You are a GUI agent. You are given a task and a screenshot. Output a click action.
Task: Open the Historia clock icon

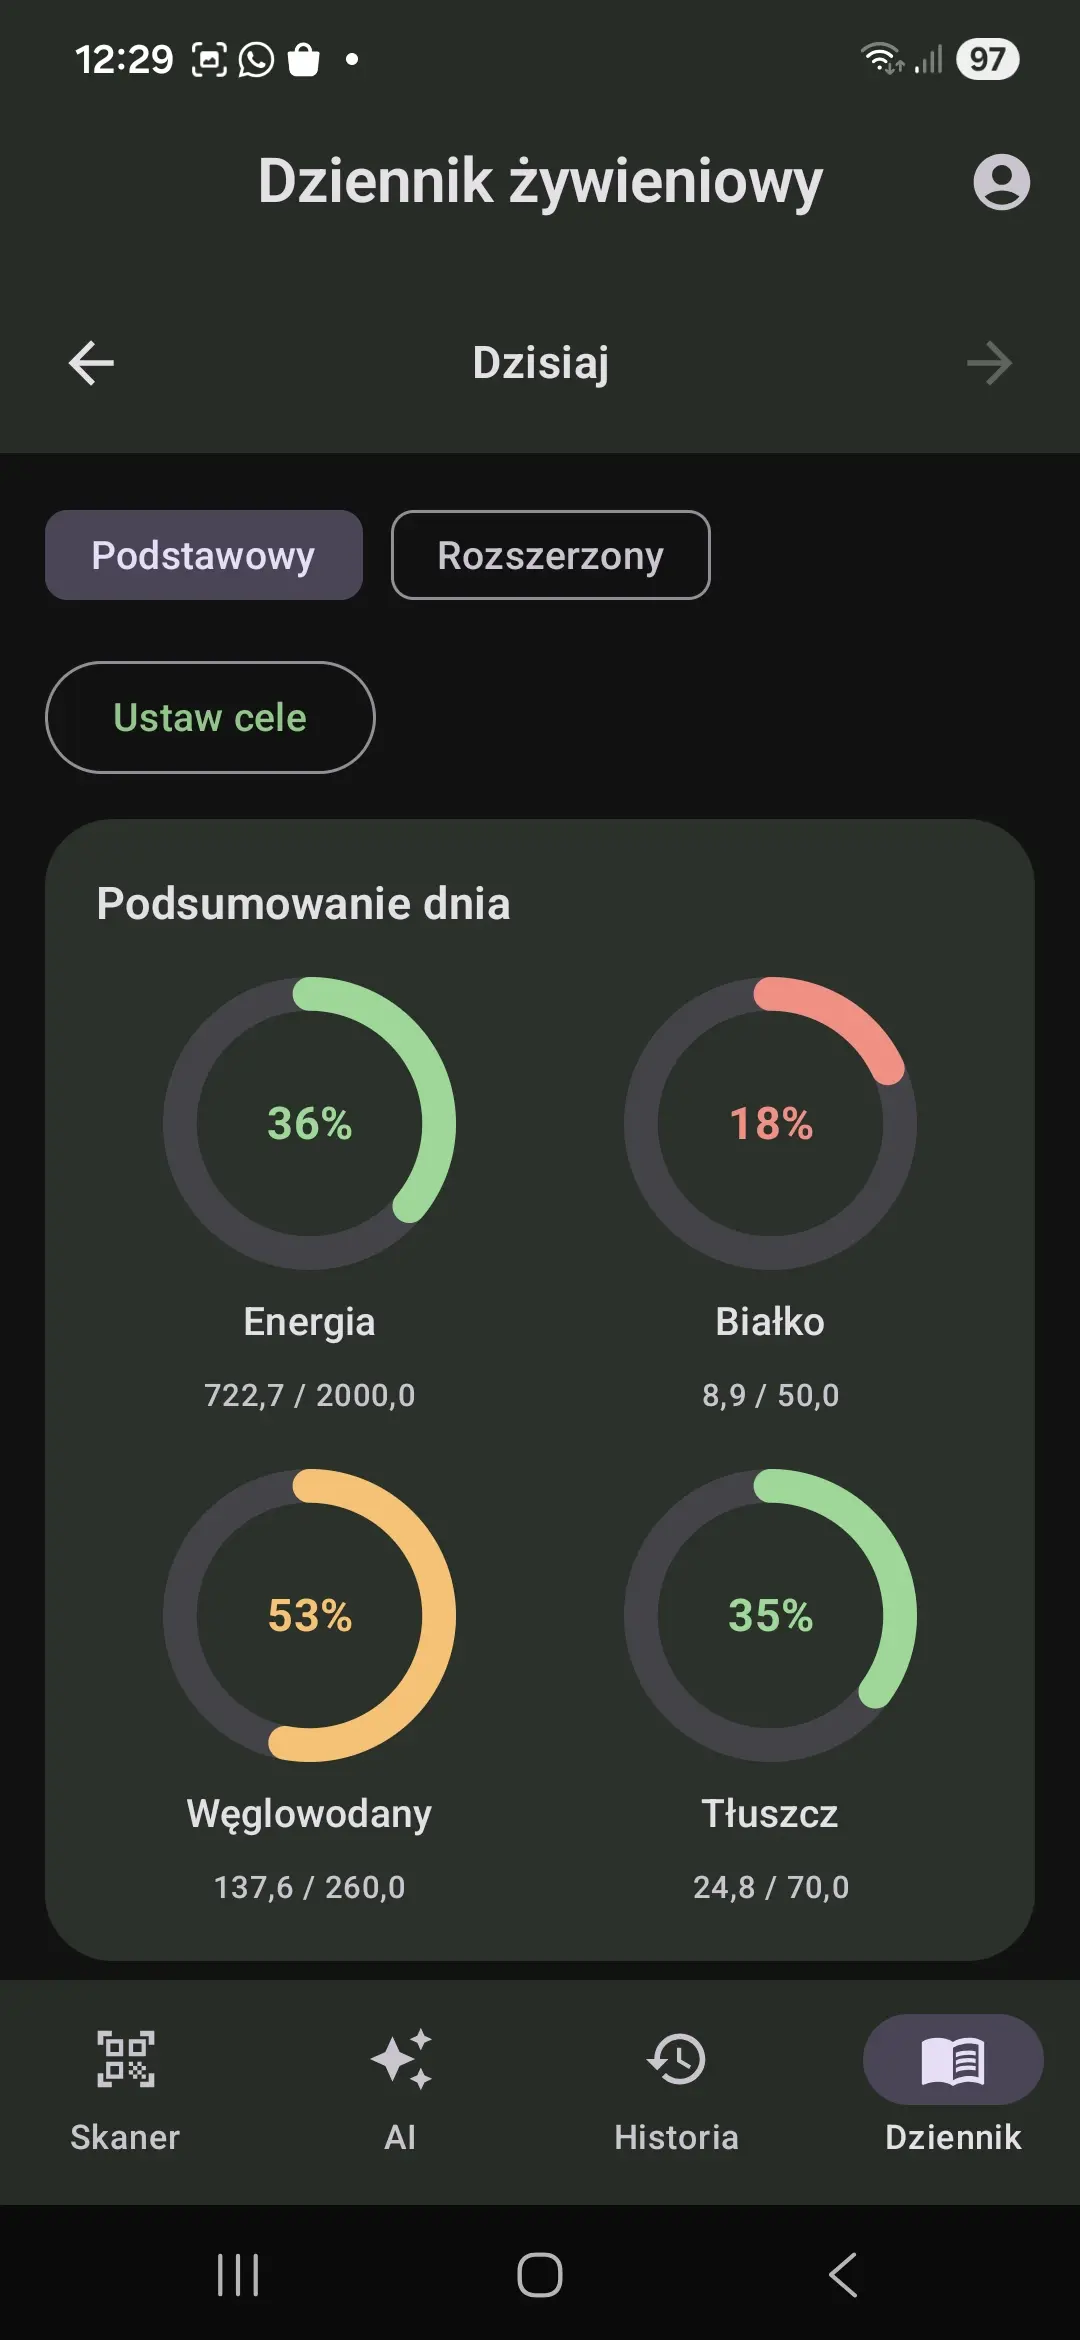677,2059
